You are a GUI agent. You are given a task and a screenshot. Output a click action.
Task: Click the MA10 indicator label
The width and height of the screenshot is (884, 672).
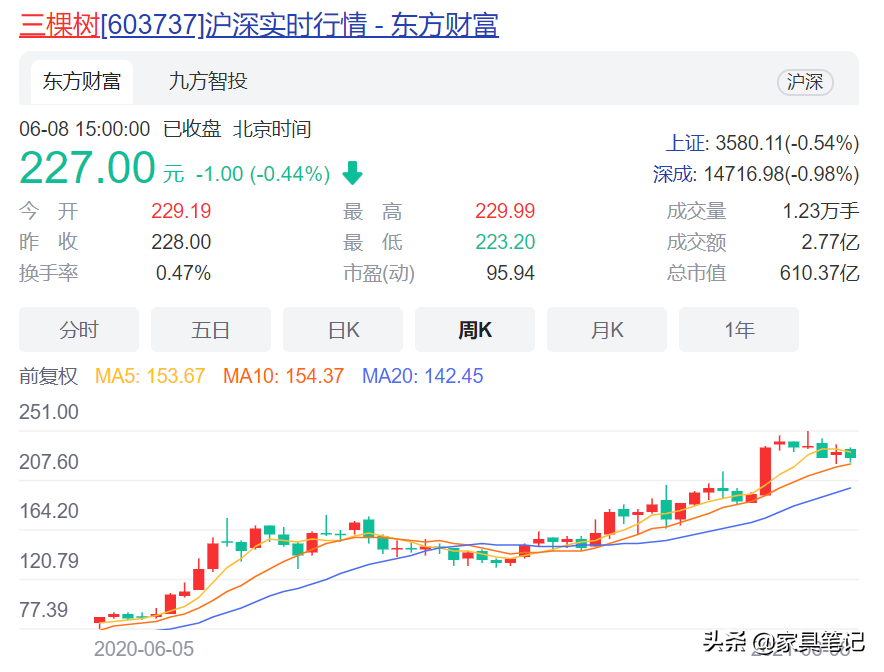tap(283, 377)
